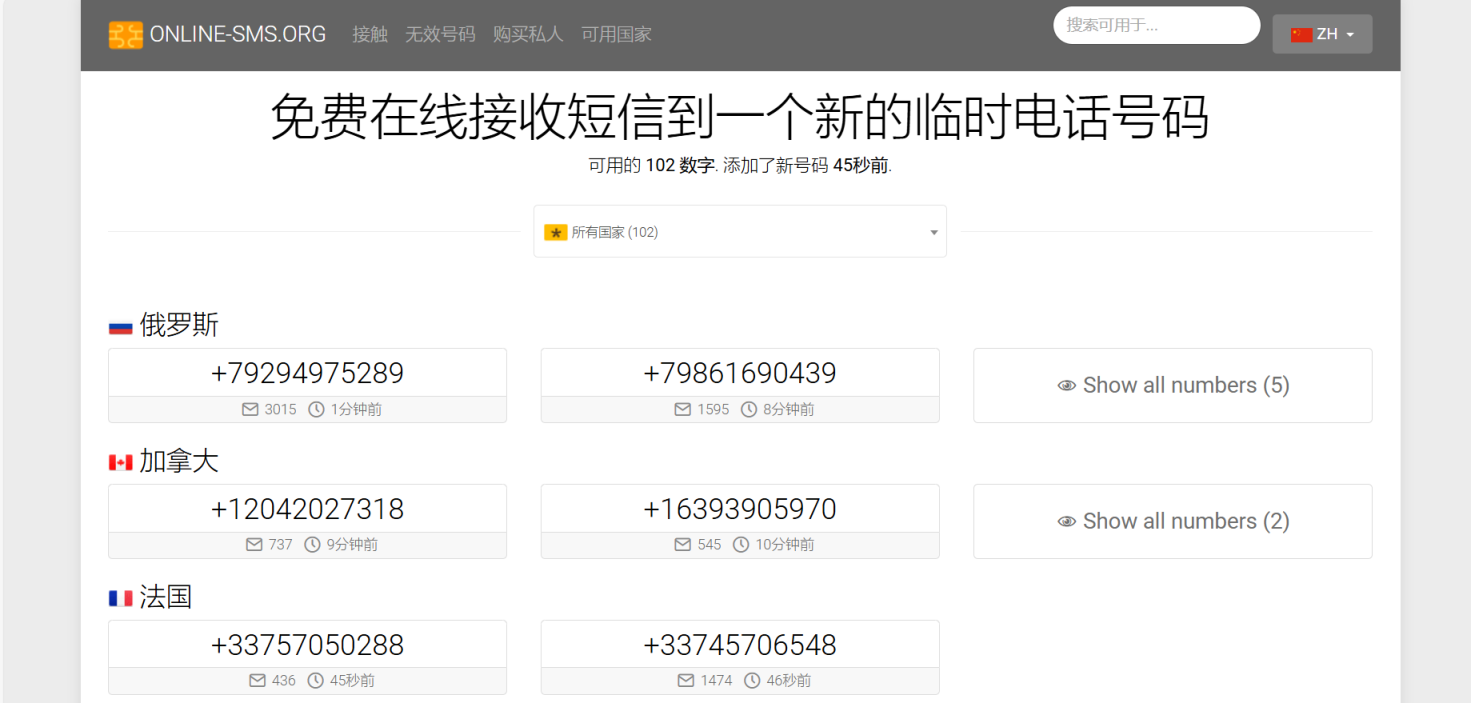The height and width of the screenshot is (703, 1471).
Task: Click the star icon in the country selector
Action: 556,231
